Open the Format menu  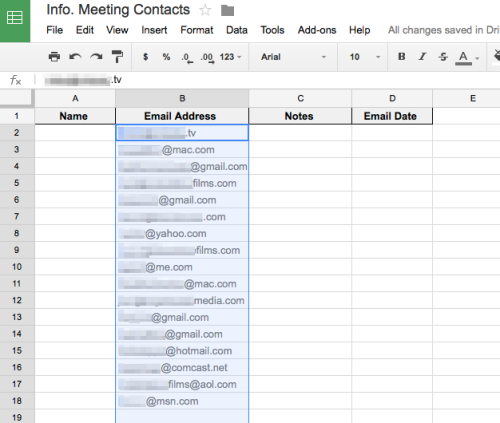(197, 30)
